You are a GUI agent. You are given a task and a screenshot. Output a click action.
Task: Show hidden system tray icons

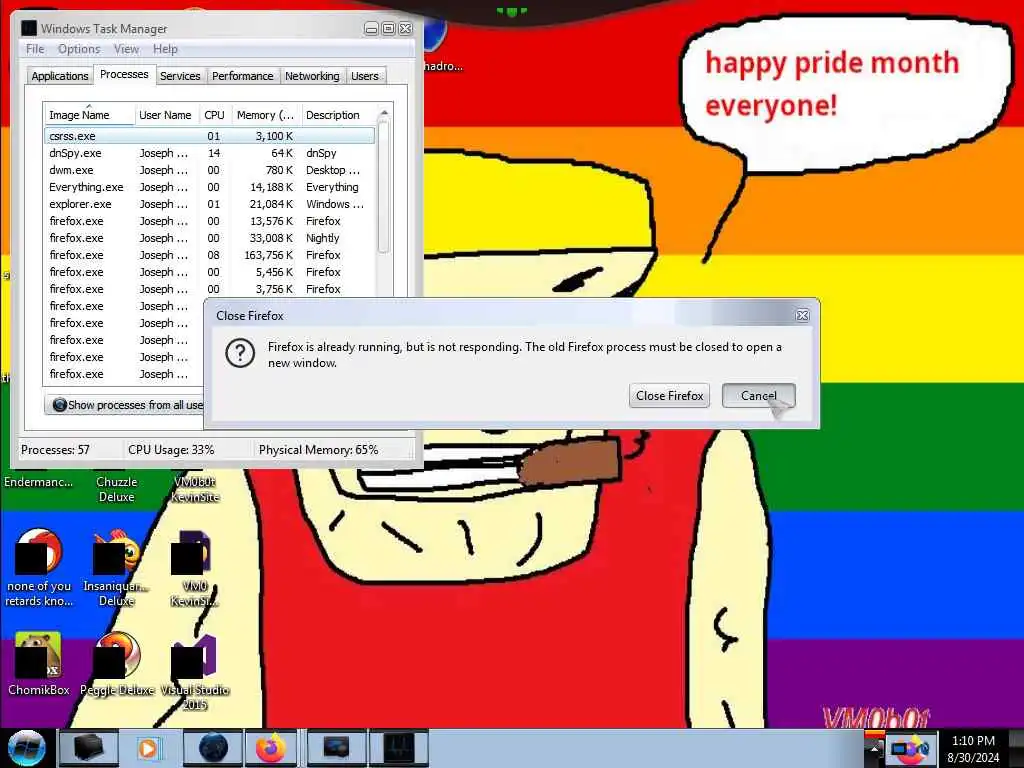pos(874,748)
